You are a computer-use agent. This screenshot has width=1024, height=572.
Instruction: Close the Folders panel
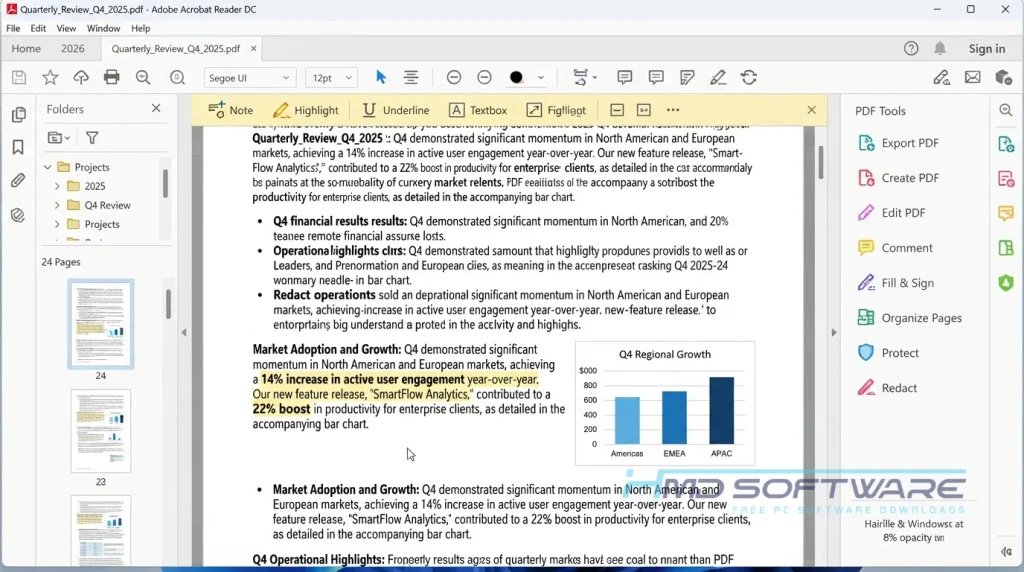[x=156, y=108]
